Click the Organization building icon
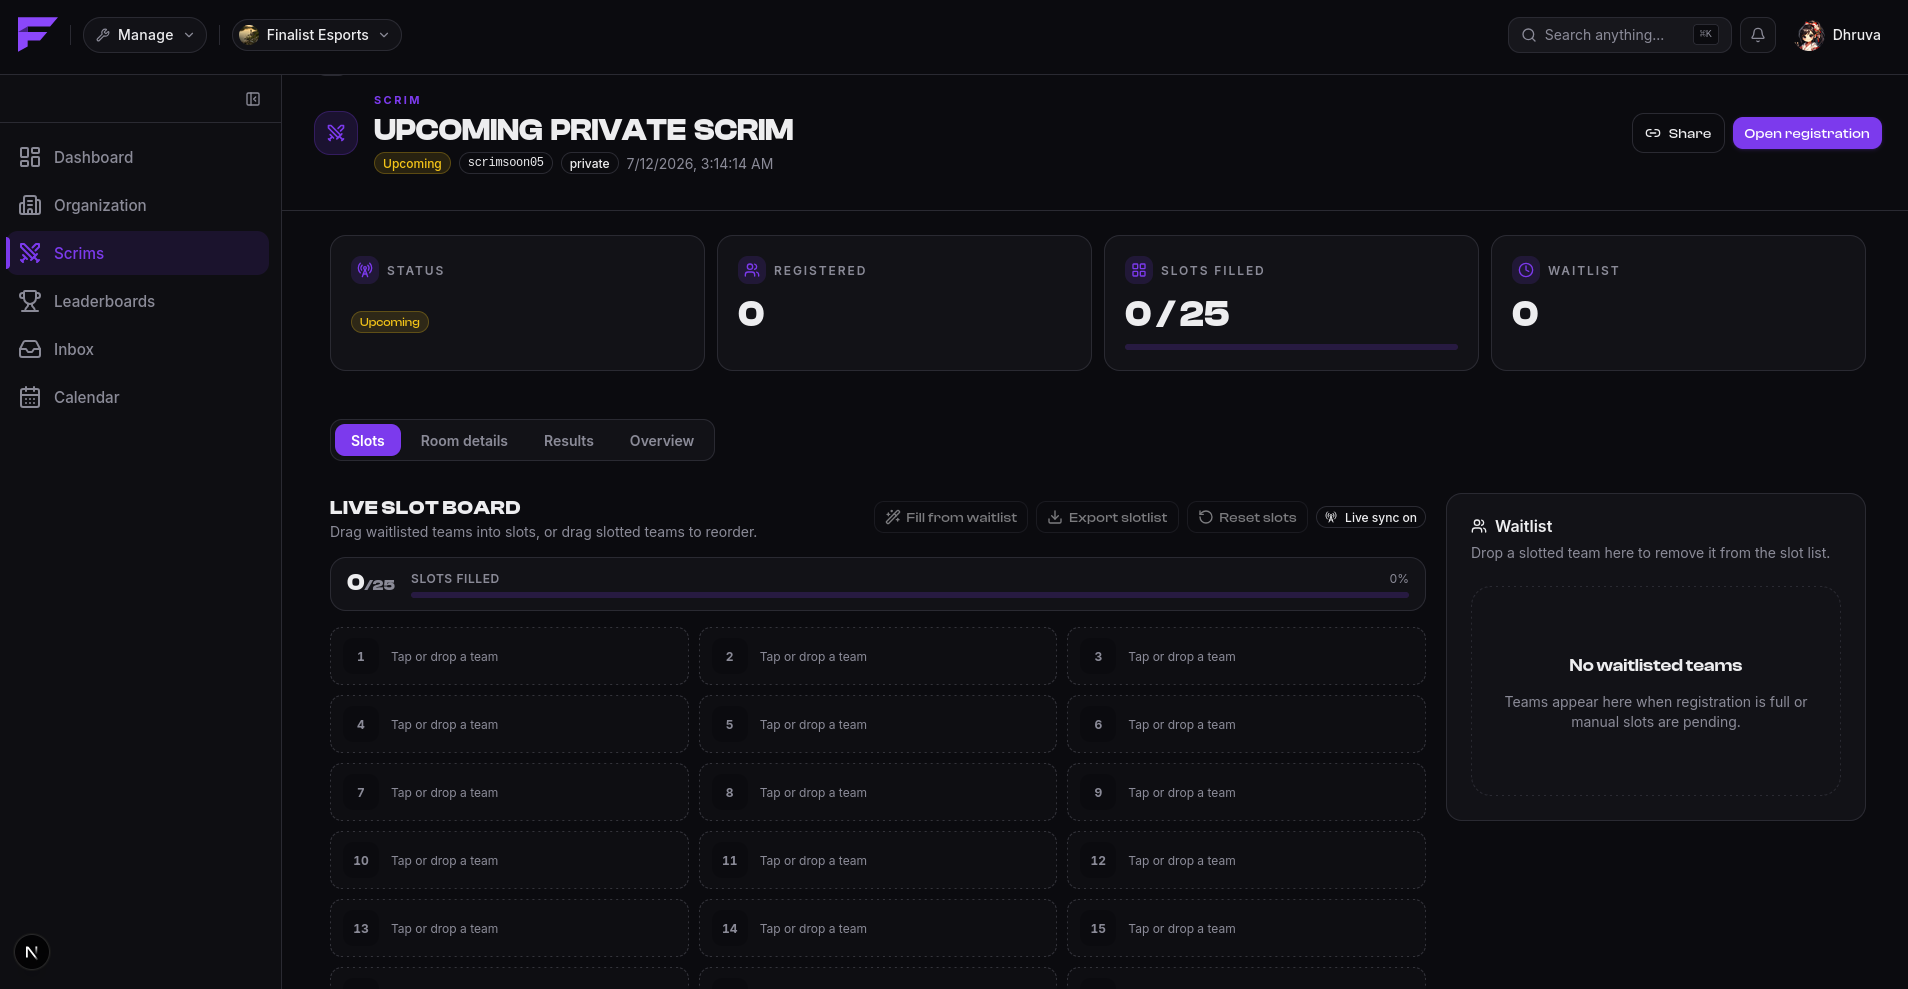This screenshot has height=989, width=1908. click(x=30, y=205)
